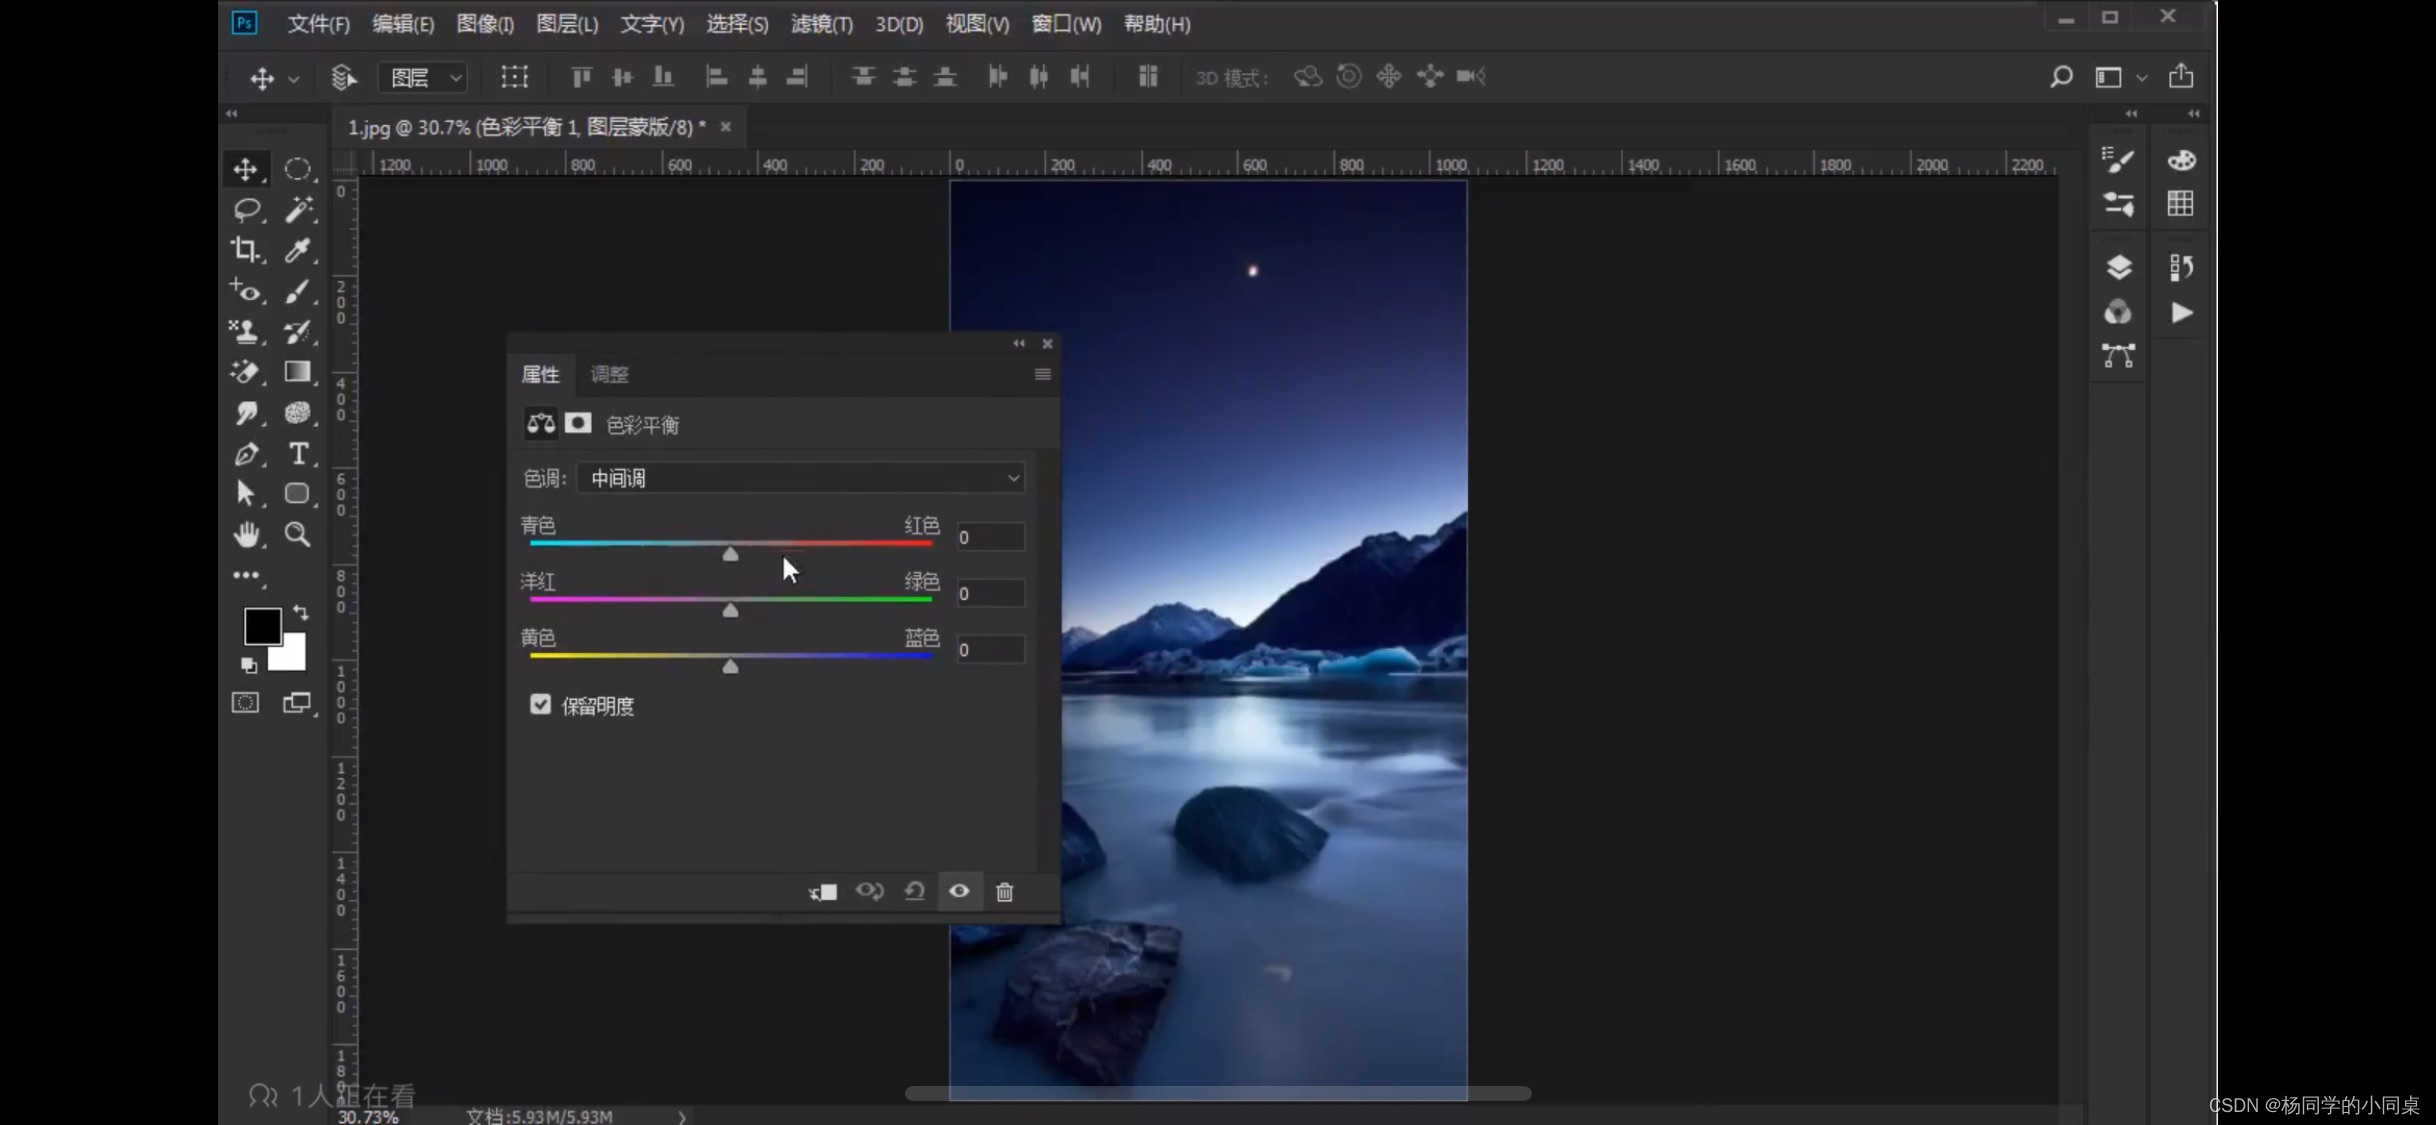Select the Zoom tool in toolbar

point(297,535)
